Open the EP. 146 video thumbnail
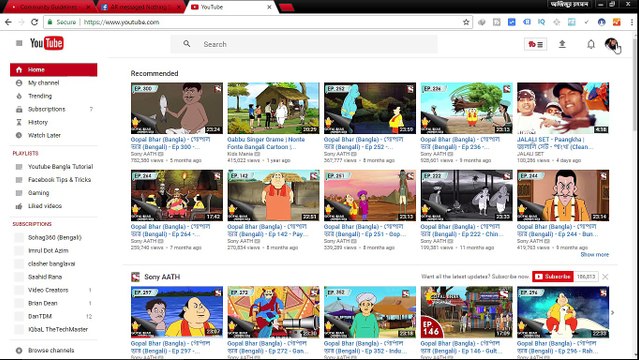The image size is (639, 360). pos(466,312)
